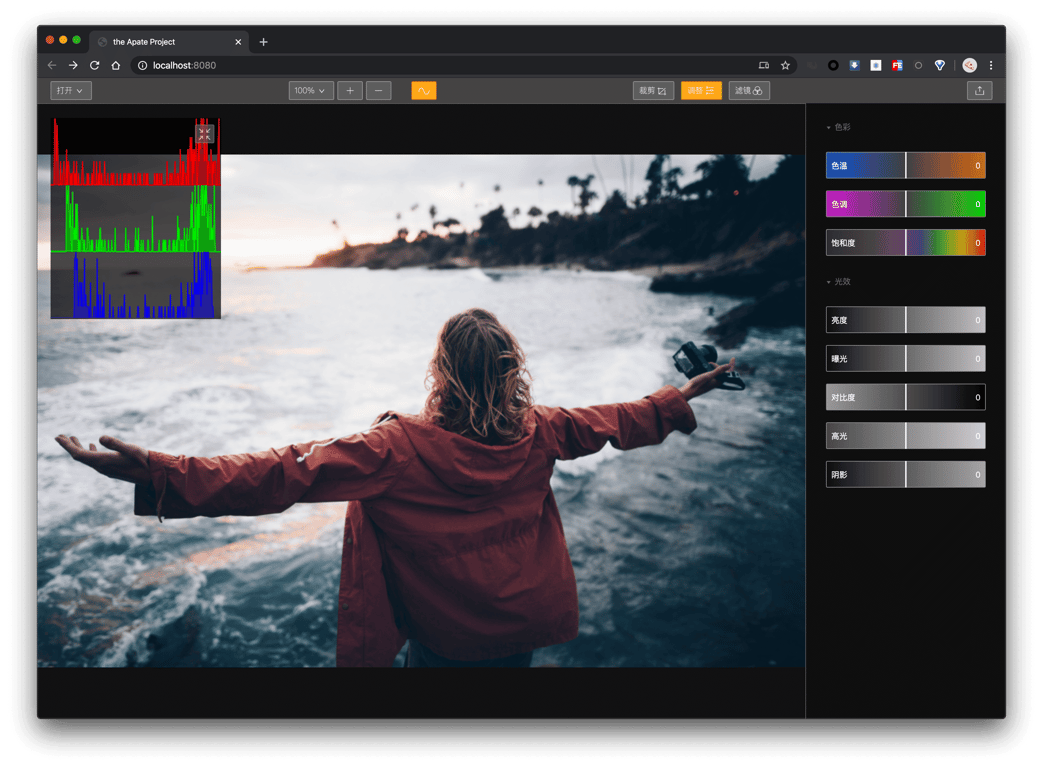Image resolution: width=1043 pixels, height=768 pixels.
Task: Open the 打开 dropdown menu
Action: point(71,91)
